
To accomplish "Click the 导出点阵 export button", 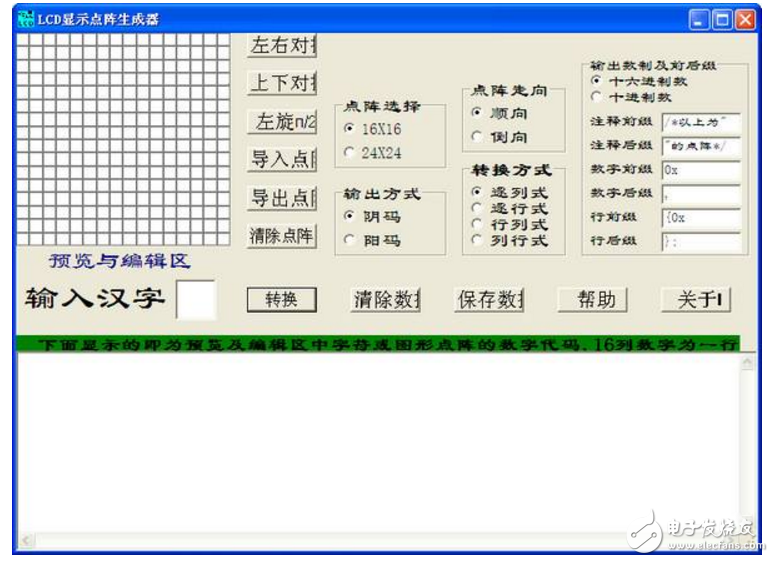I will [282, 198].
